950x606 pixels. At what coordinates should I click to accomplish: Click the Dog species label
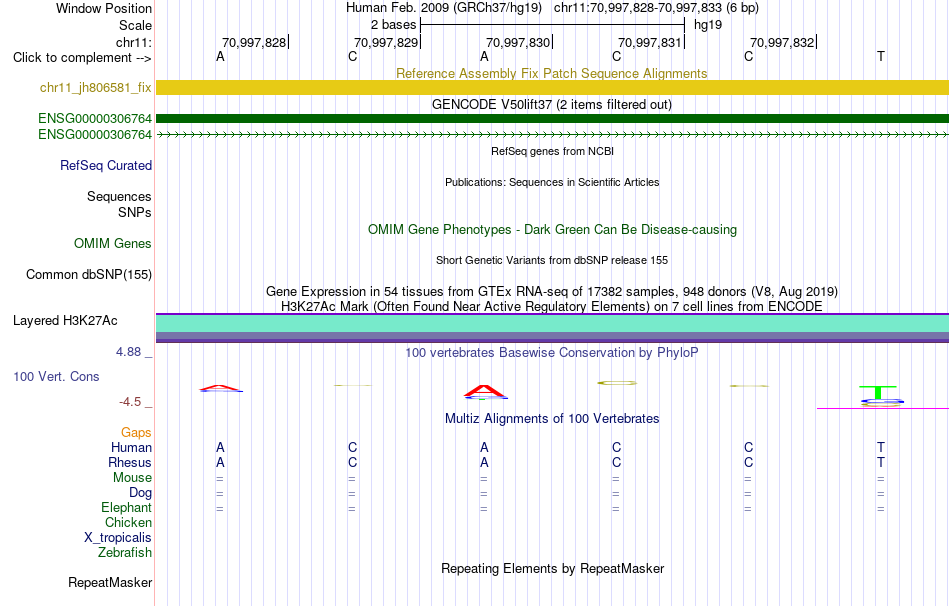(141, 493)
